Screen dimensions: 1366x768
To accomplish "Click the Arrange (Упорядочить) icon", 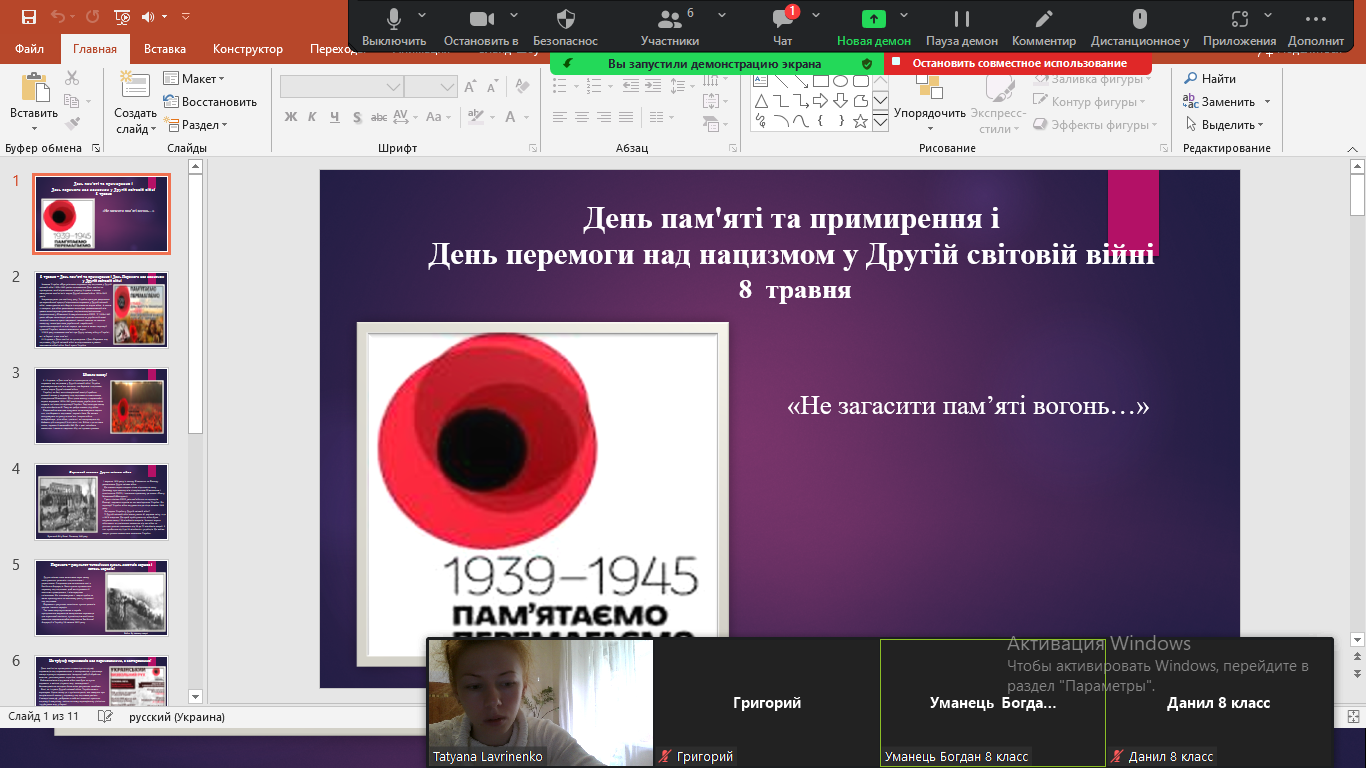I will (x=930, y=88).
